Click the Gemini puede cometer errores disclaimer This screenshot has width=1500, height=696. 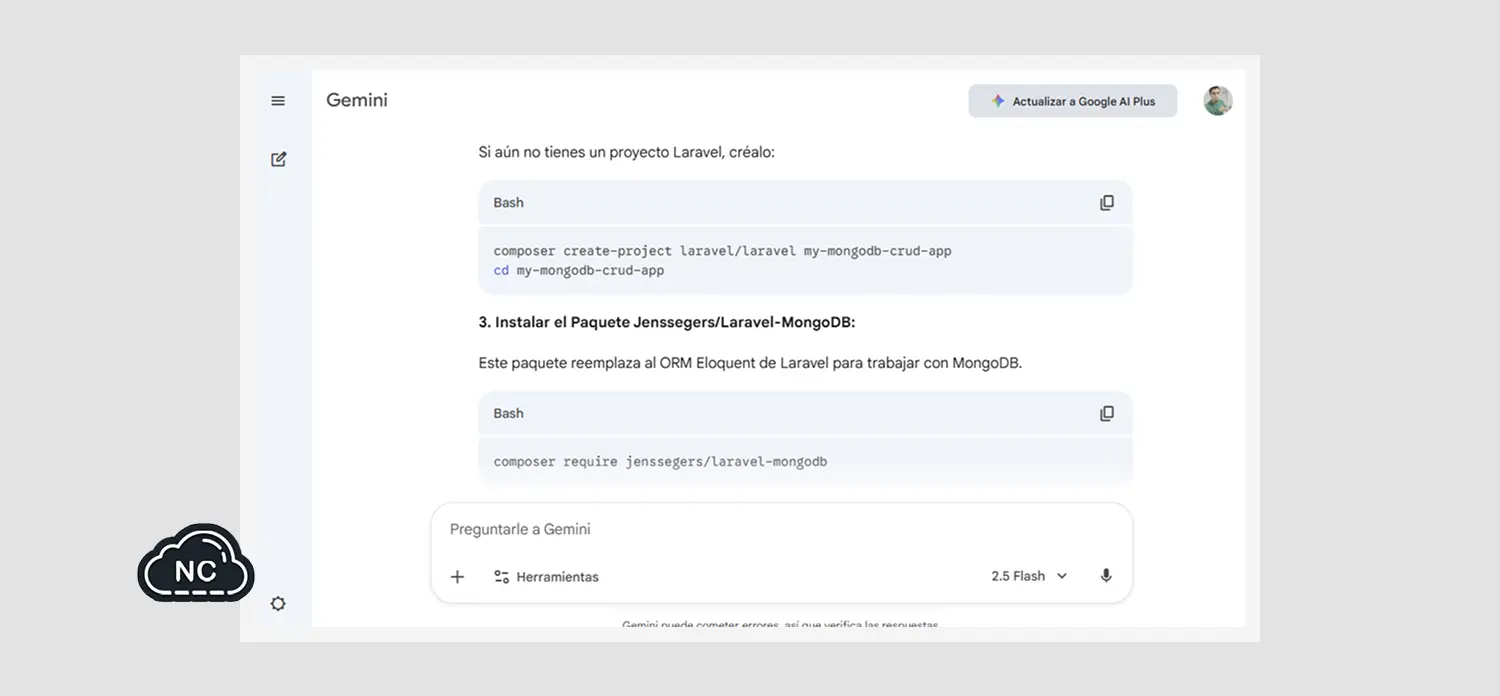click(780, 625)
